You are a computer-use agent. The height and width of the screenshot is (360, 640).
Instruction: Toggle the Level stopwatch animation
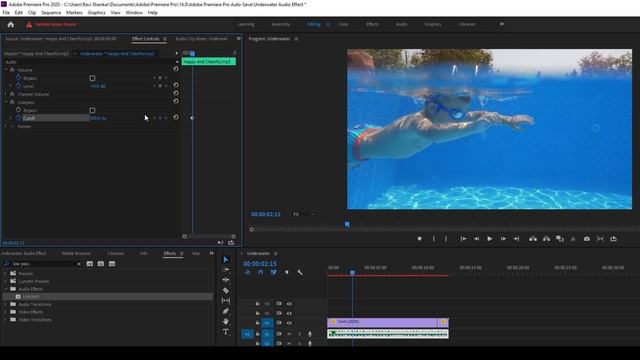tap(18, 86)
